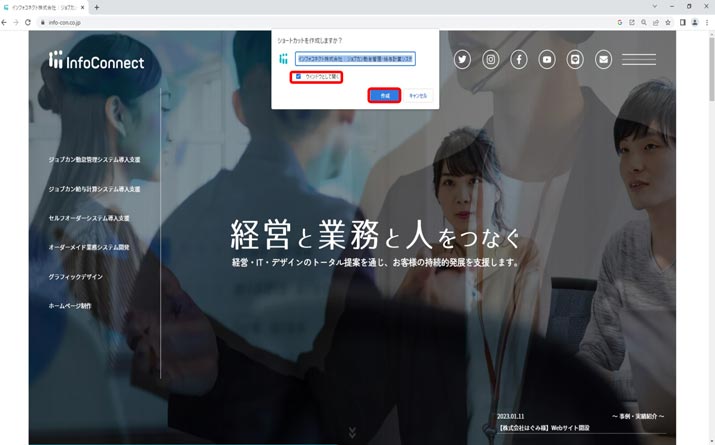Open the Webサイト開設 news link
The image size is (715, 445).
click(545, 428)
